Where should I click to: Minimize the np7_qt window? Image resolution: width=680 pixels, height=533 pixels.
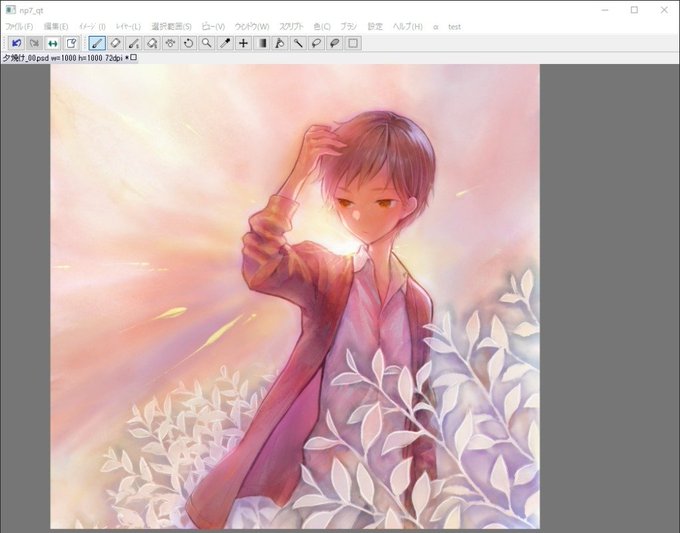[605, 10]
